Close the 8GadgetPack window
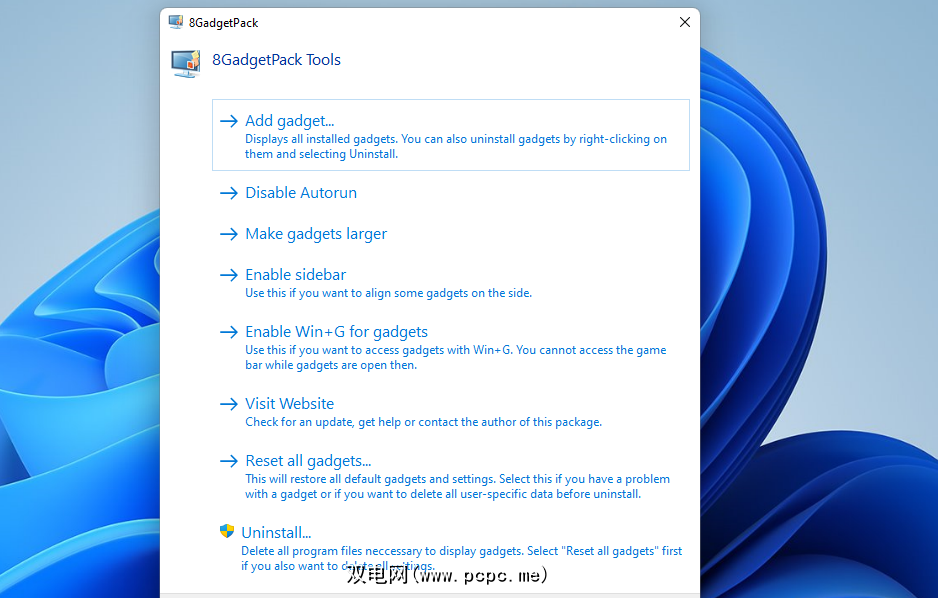Image resolution: width=938 pixels, height=598 pixels. (685, 22)
